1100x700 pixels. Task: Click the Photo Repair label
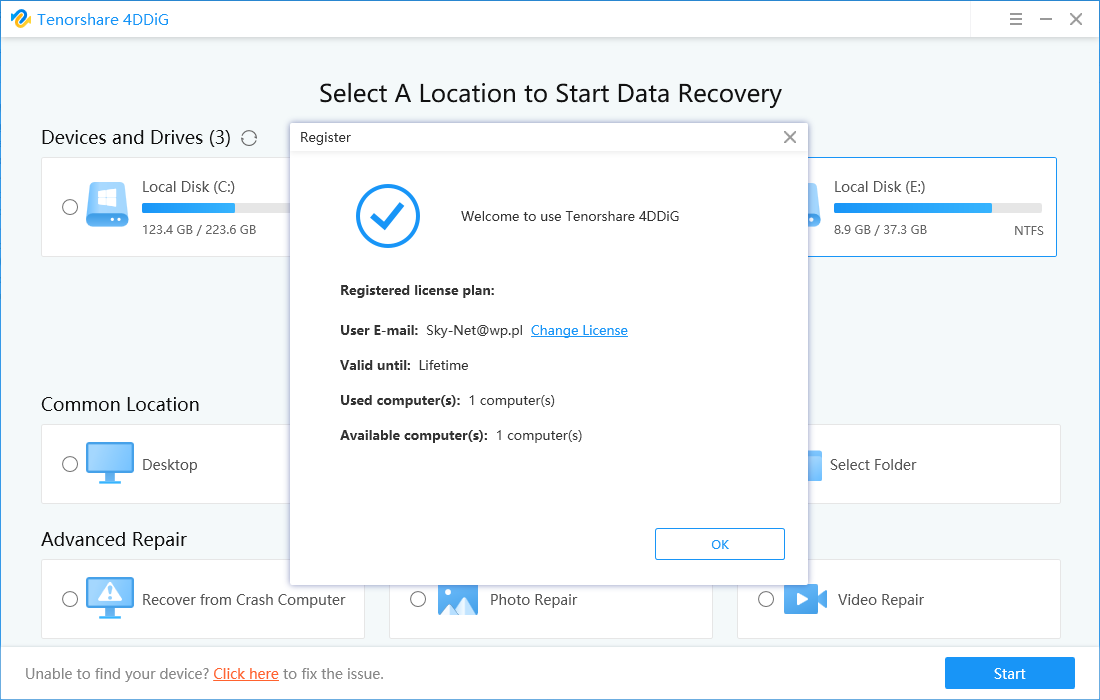(x=533, y=600)
